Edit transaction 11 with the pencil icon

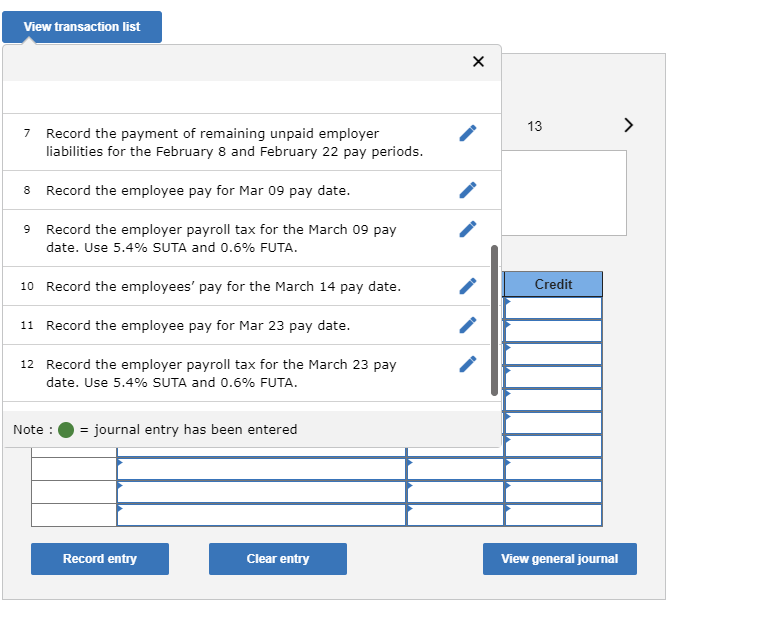[467, 325]
